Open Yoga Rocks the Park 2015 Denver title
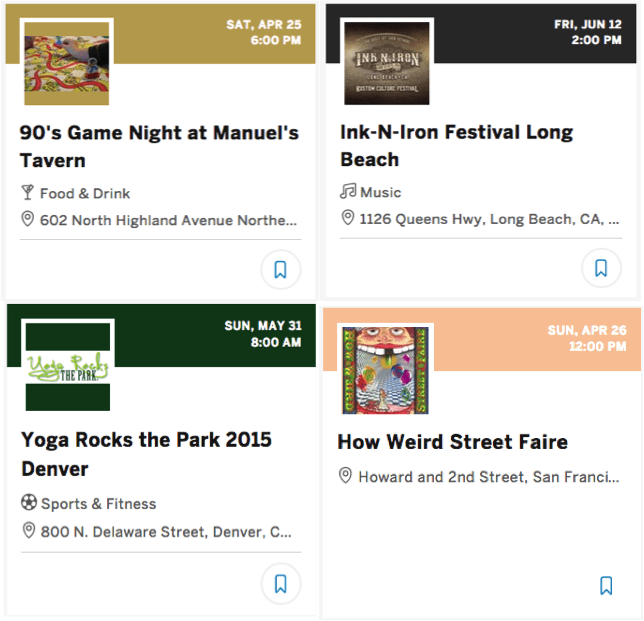 click(x=146, y=454)
